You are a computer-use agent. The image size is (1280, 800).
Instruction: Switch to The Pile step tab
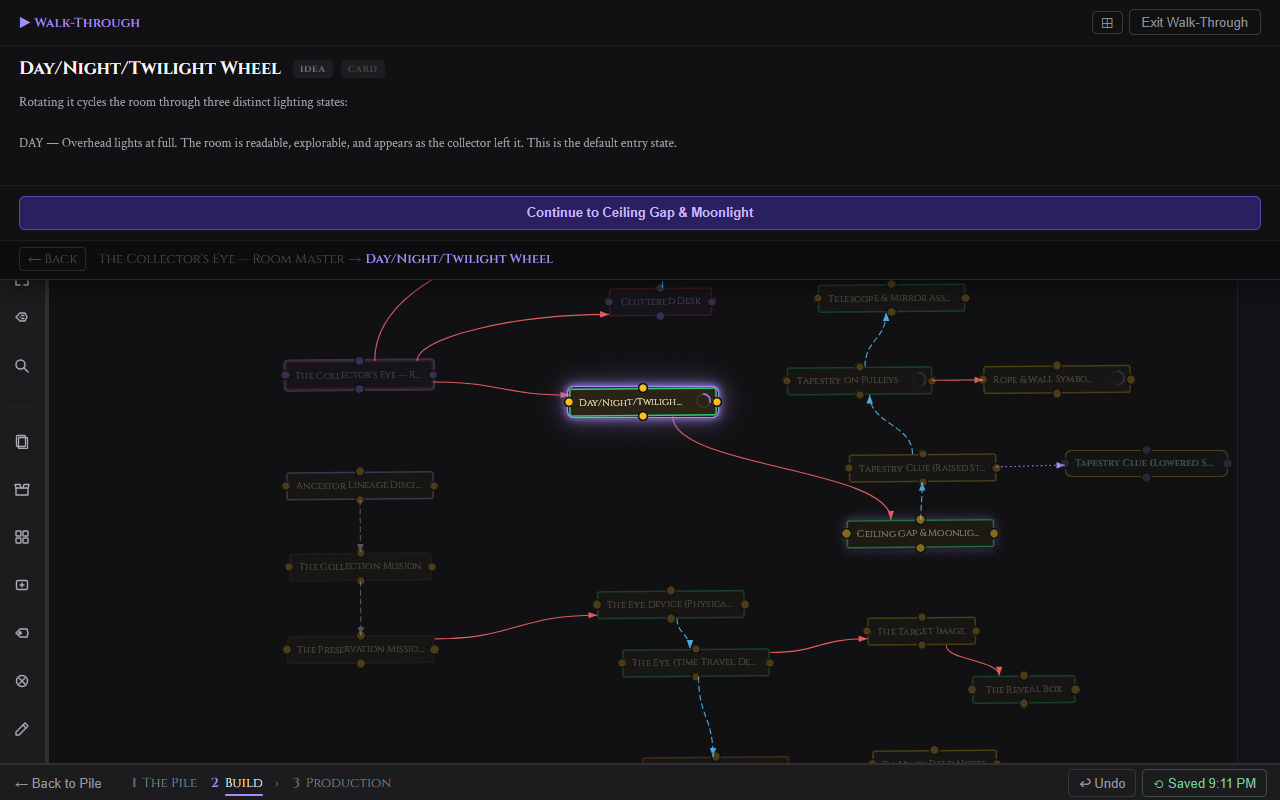164,783
